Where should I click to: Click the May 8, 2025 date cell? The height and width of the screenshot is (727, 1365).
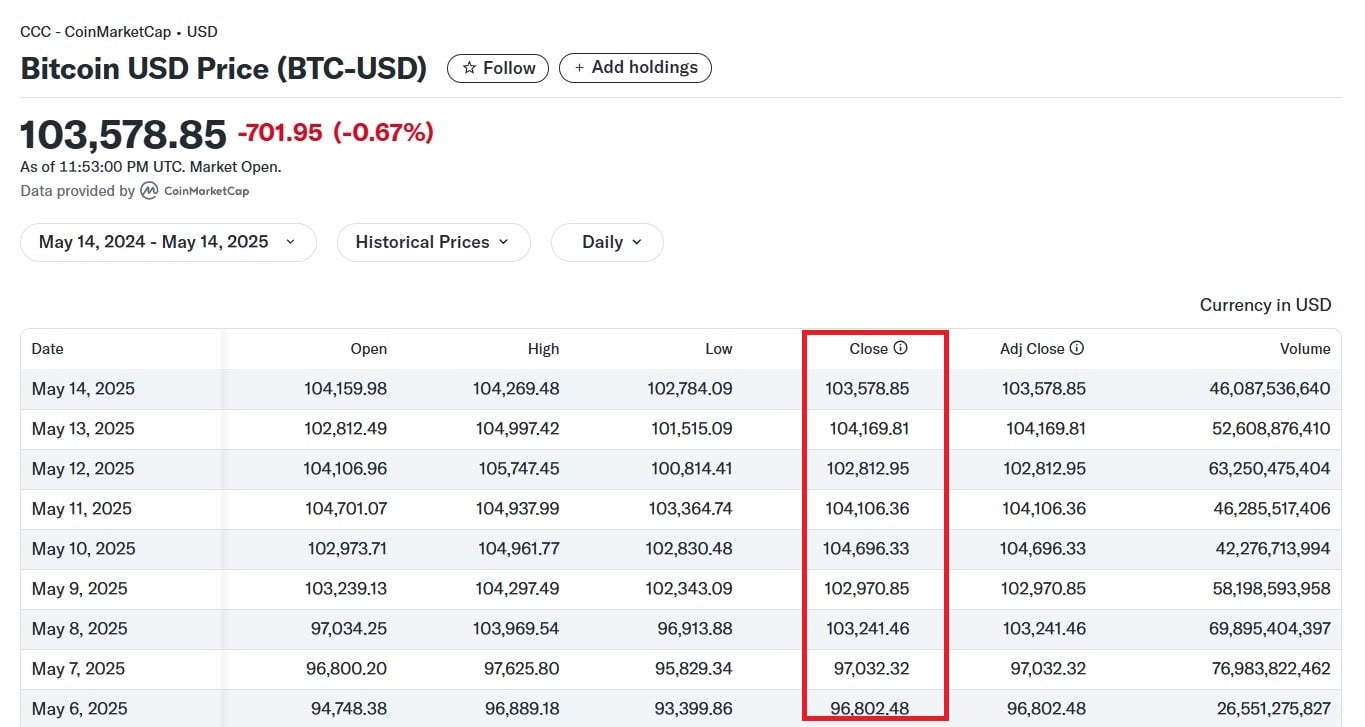click(x=79, y=629)
